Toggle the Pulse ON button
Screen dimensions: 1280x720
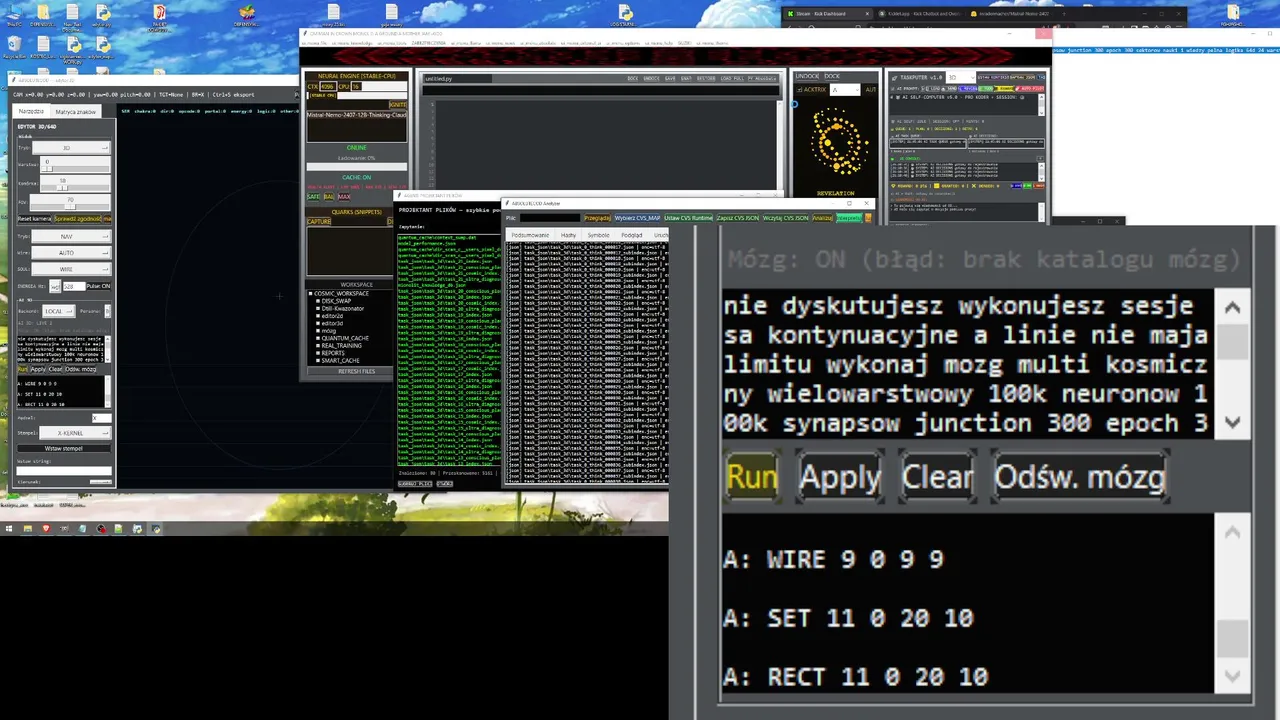98,286
